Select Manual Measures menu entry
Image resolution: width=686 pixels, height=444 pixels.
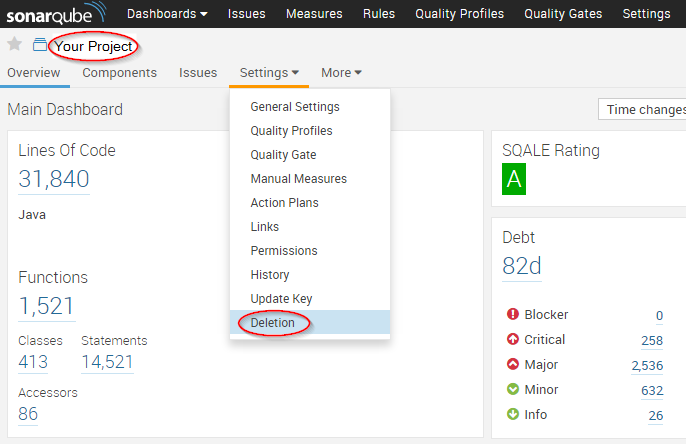pyautogui.click(x=310, y=179)
